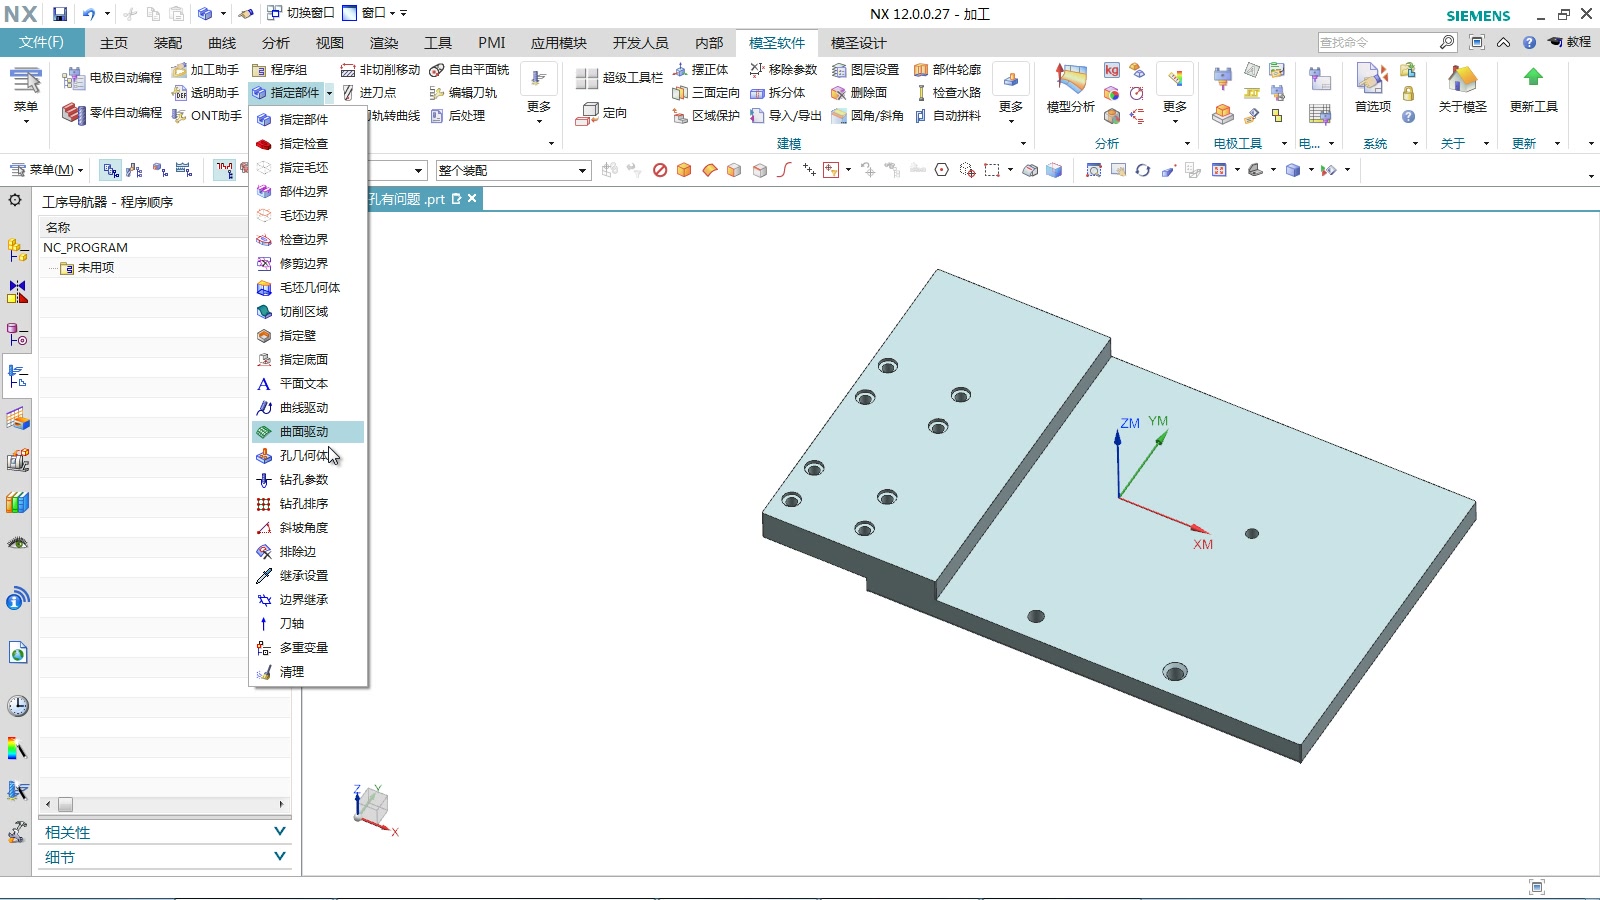Open the 教程 link

(1569, 42)
